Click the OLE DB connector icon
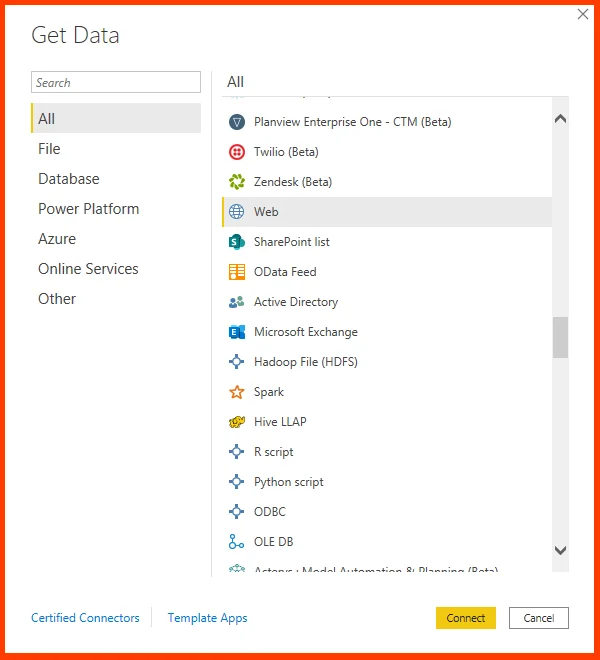 point(236,542)
